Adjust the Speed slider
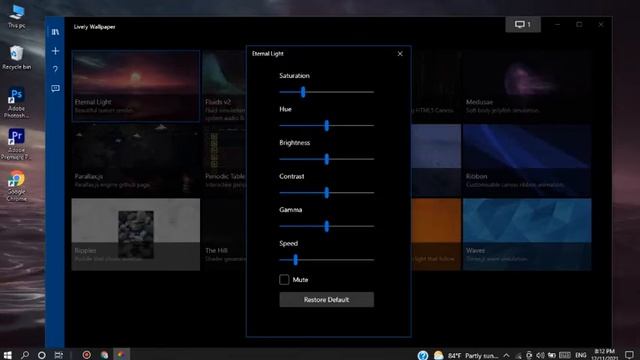Viewport: 640px width, 360px height. tap(326, 259)
